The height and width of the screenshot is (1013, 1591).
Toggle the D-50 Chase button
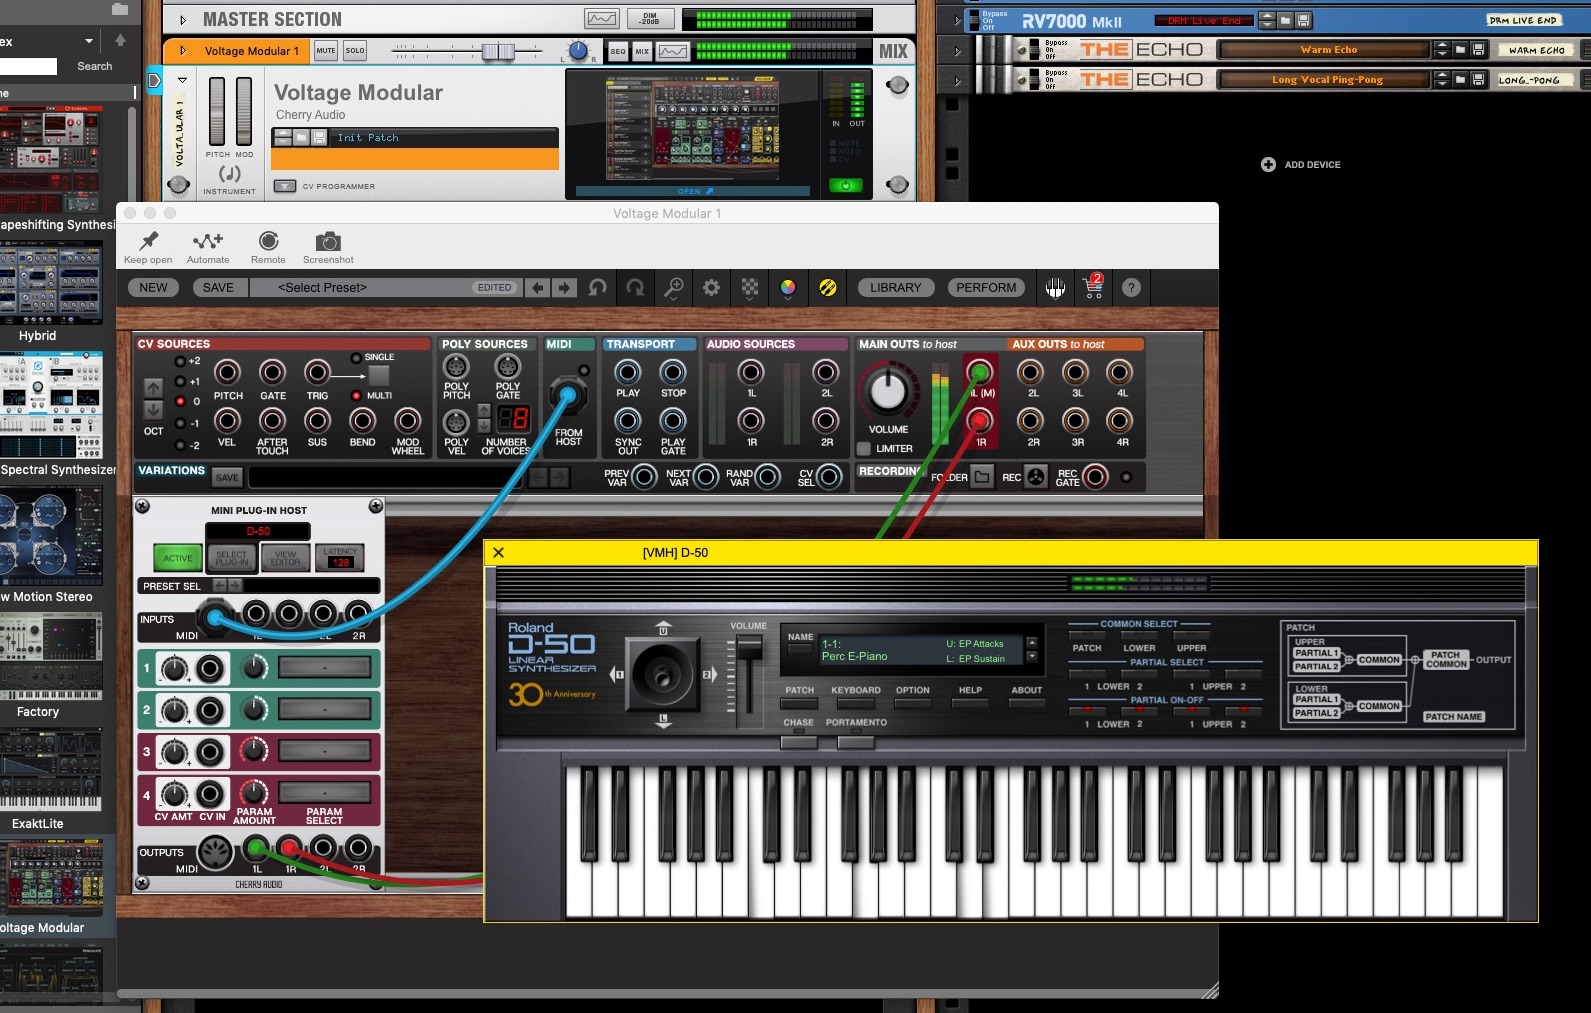coord(798,741)
